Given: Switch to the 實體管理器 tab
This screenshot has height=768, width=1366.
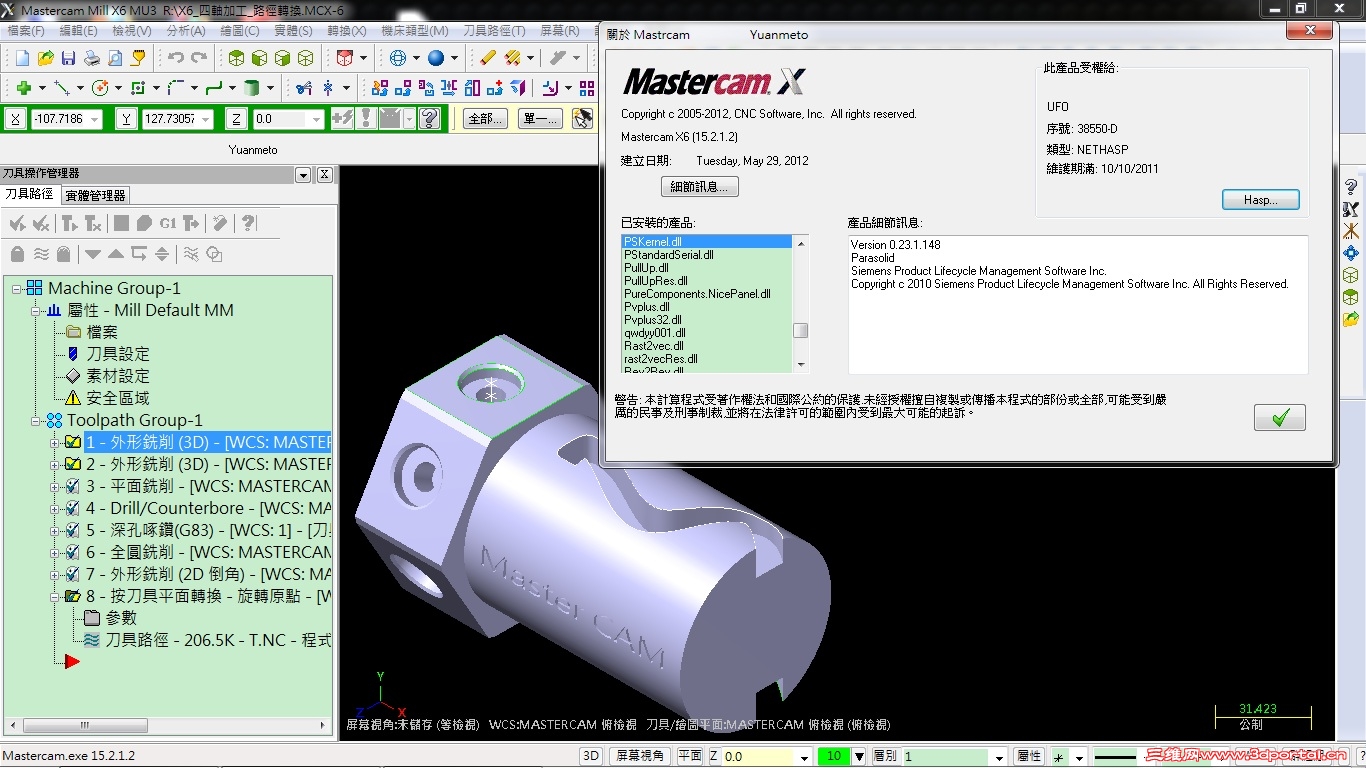Looking at the screenshot, I should click(x=96, y=195).
